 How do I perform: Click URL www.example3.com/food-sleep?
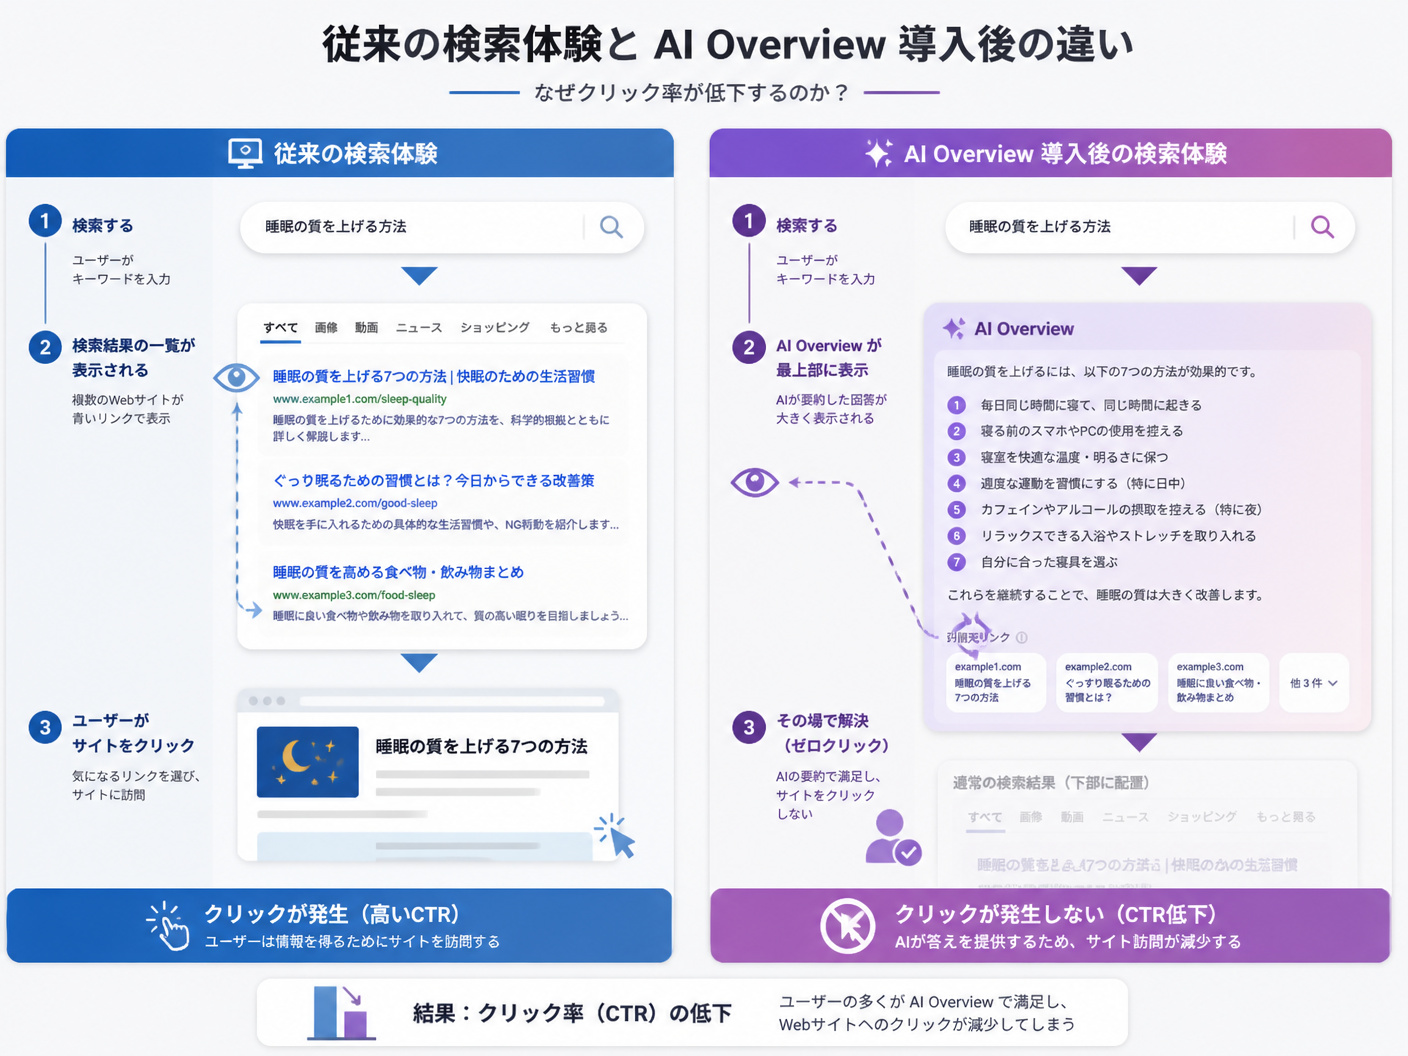click(x=354, y=595)
